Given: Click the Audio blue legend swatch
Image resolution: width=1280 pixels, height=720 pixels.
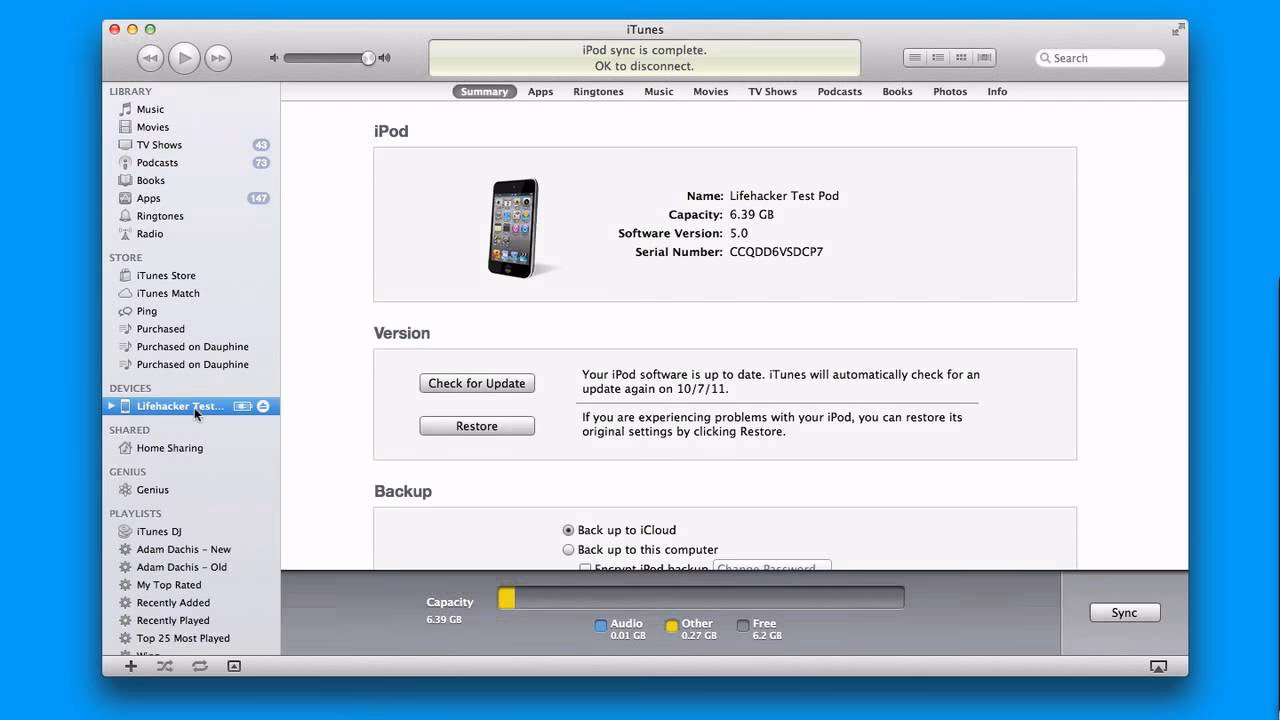Looking at the screenshot, I should tap(601, 626).
